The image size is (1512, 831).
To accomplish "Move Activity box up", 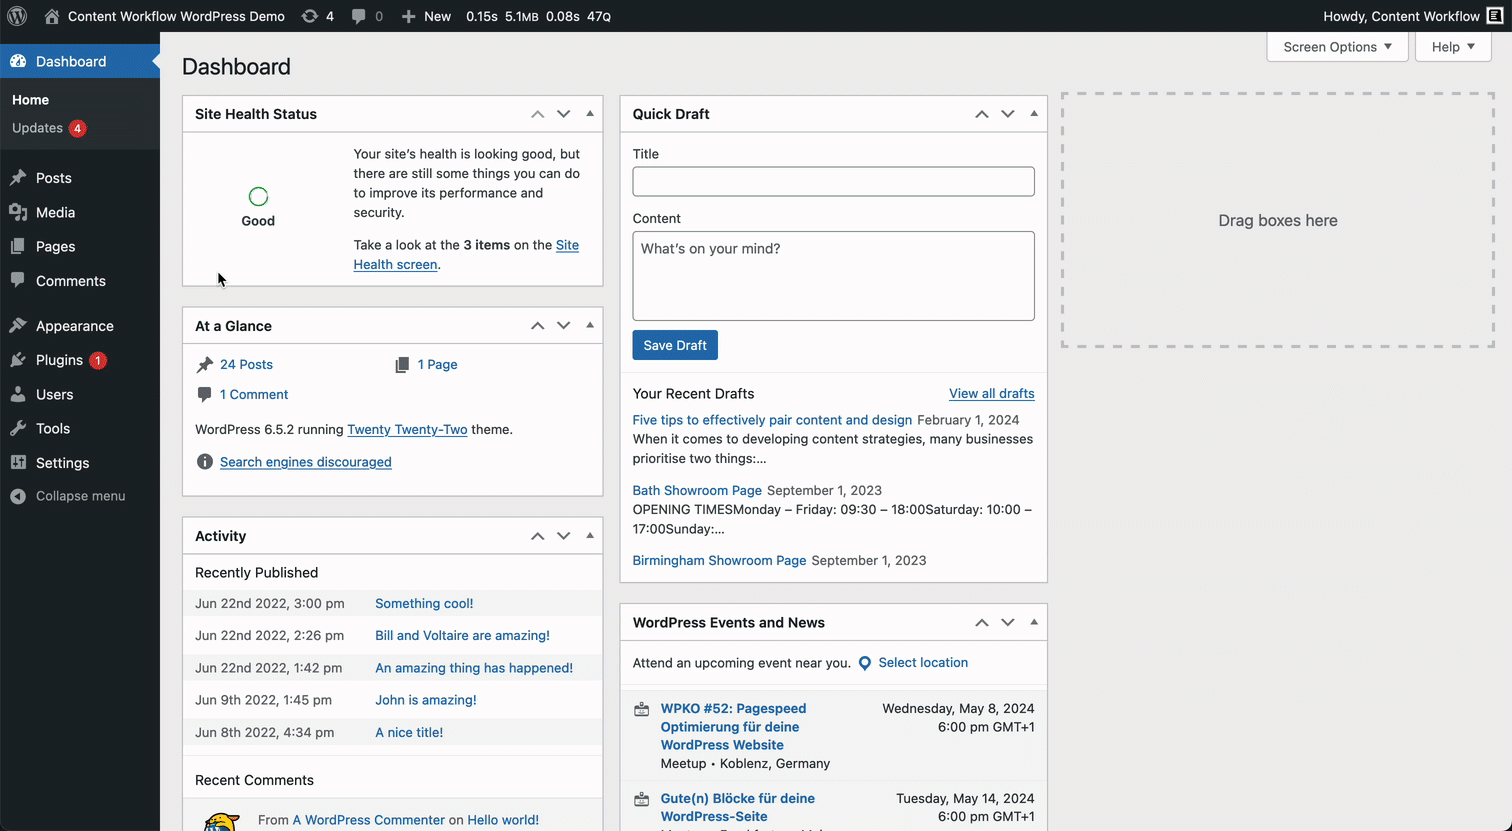I will [x=538, y=536].
